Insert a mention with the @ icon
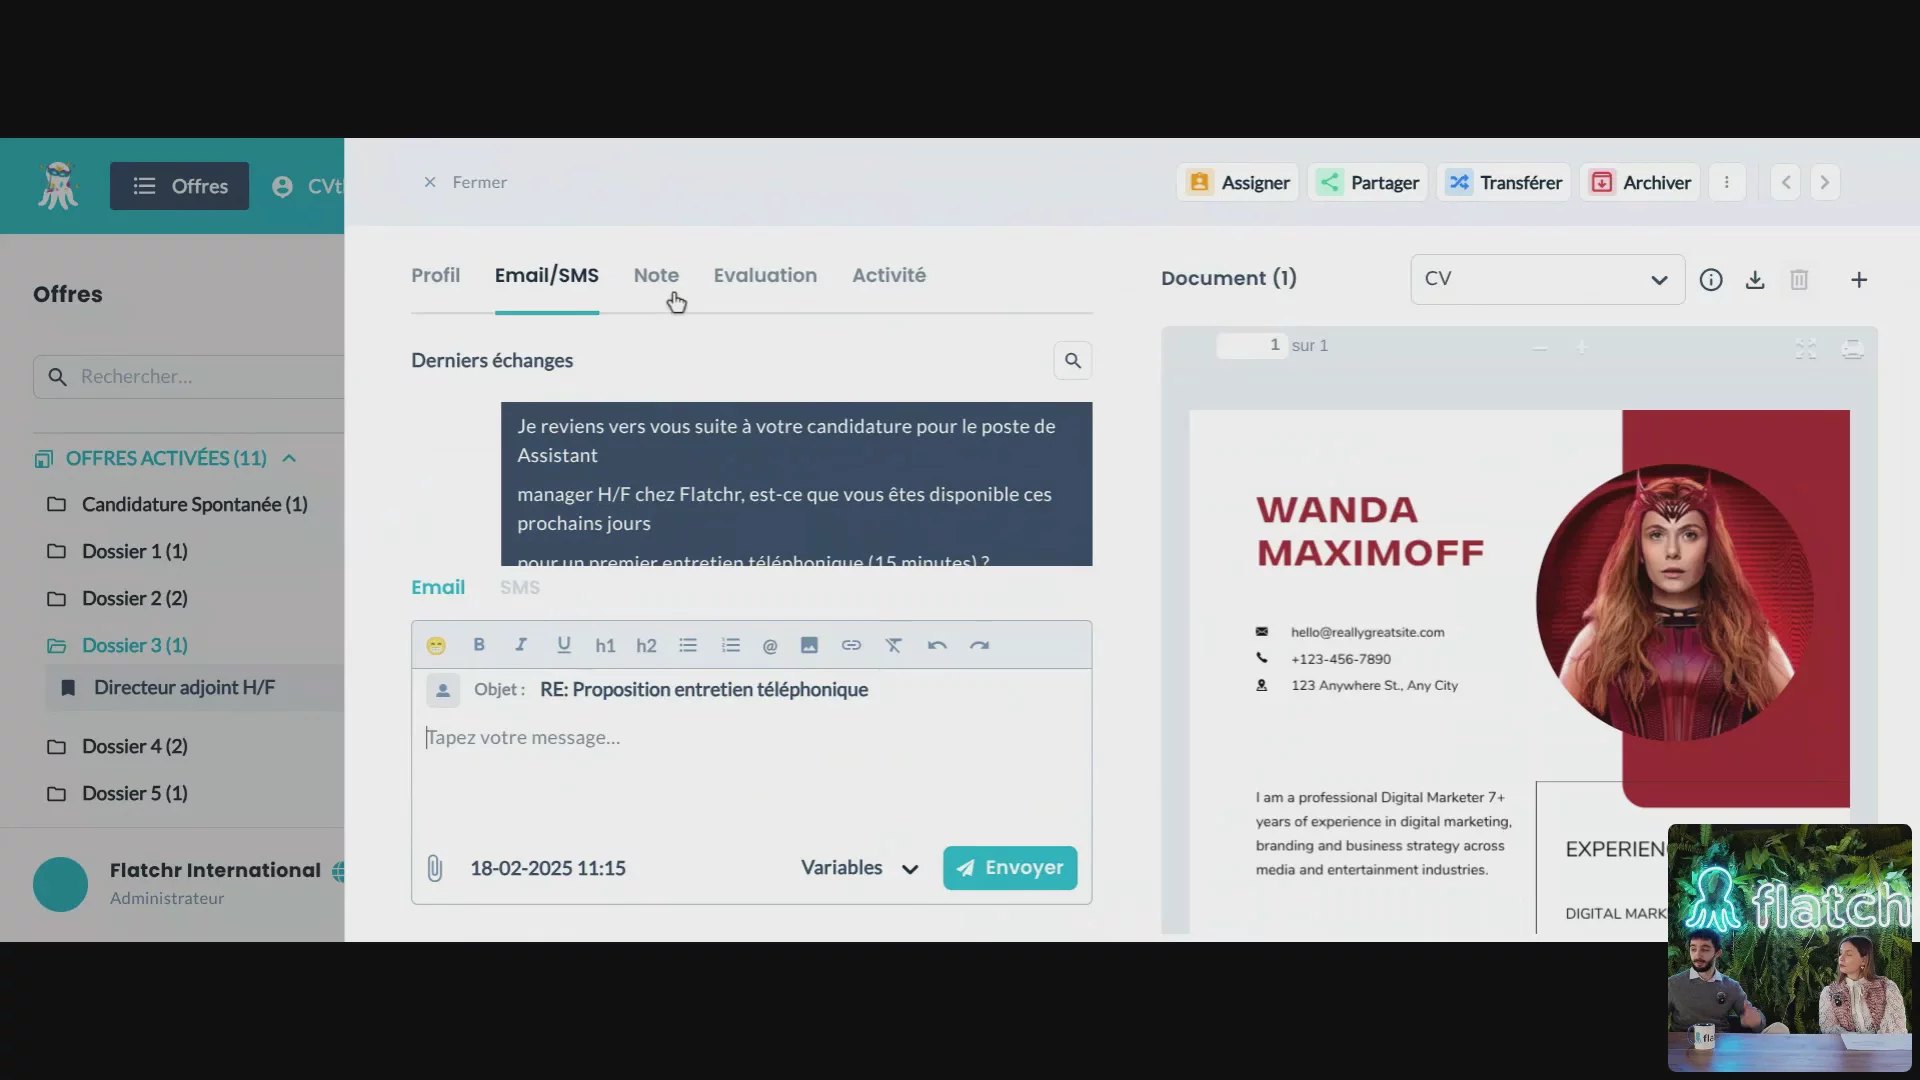Image resolution: width=1920 pixels, height=1080 pixels. [x=770, y=646]
